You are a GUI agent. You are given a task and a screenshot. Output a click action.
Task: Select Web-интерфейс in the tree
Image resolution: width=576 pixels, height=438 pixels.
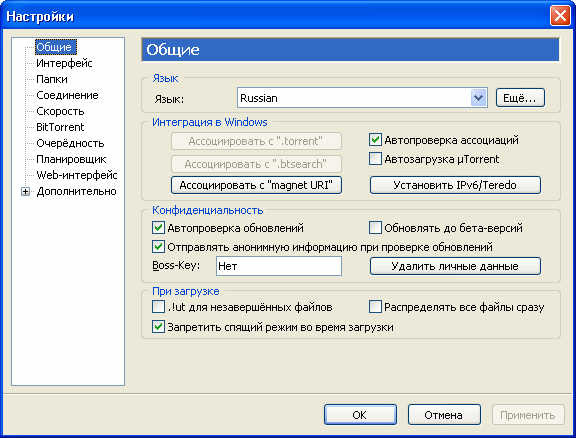pos(76,175)
